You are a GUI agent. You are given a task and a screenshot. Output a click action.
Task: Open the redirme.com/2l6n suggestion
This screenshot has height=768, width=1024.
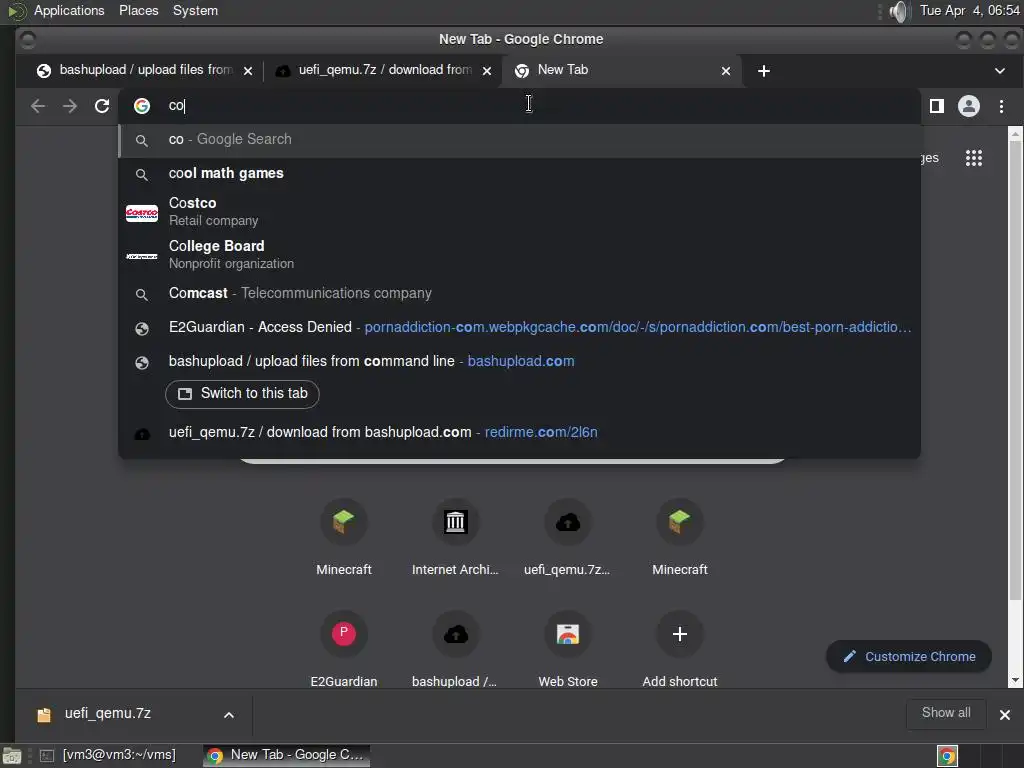click(x=519, y=432)
